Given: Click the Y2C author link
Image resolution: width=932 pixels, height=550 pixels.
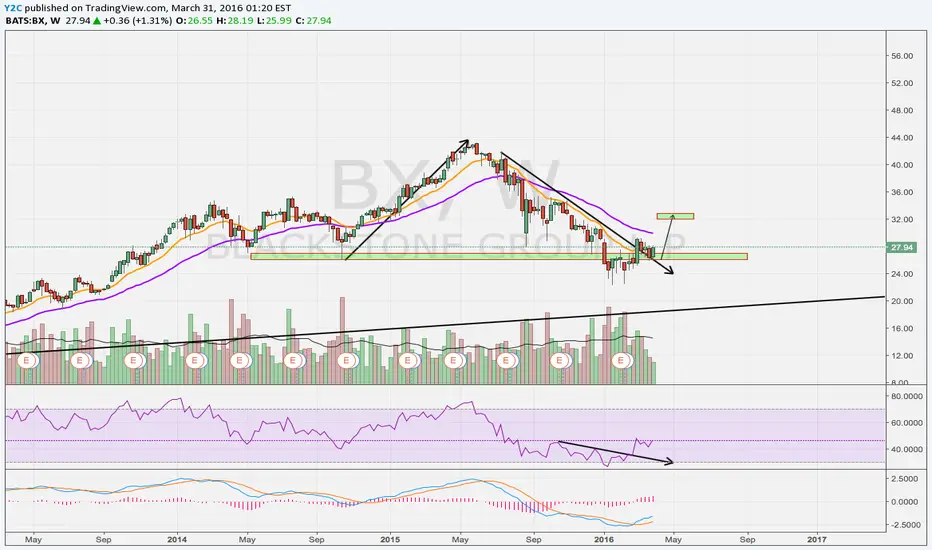Looking at the screenshot, I should [x=13, y=8].
